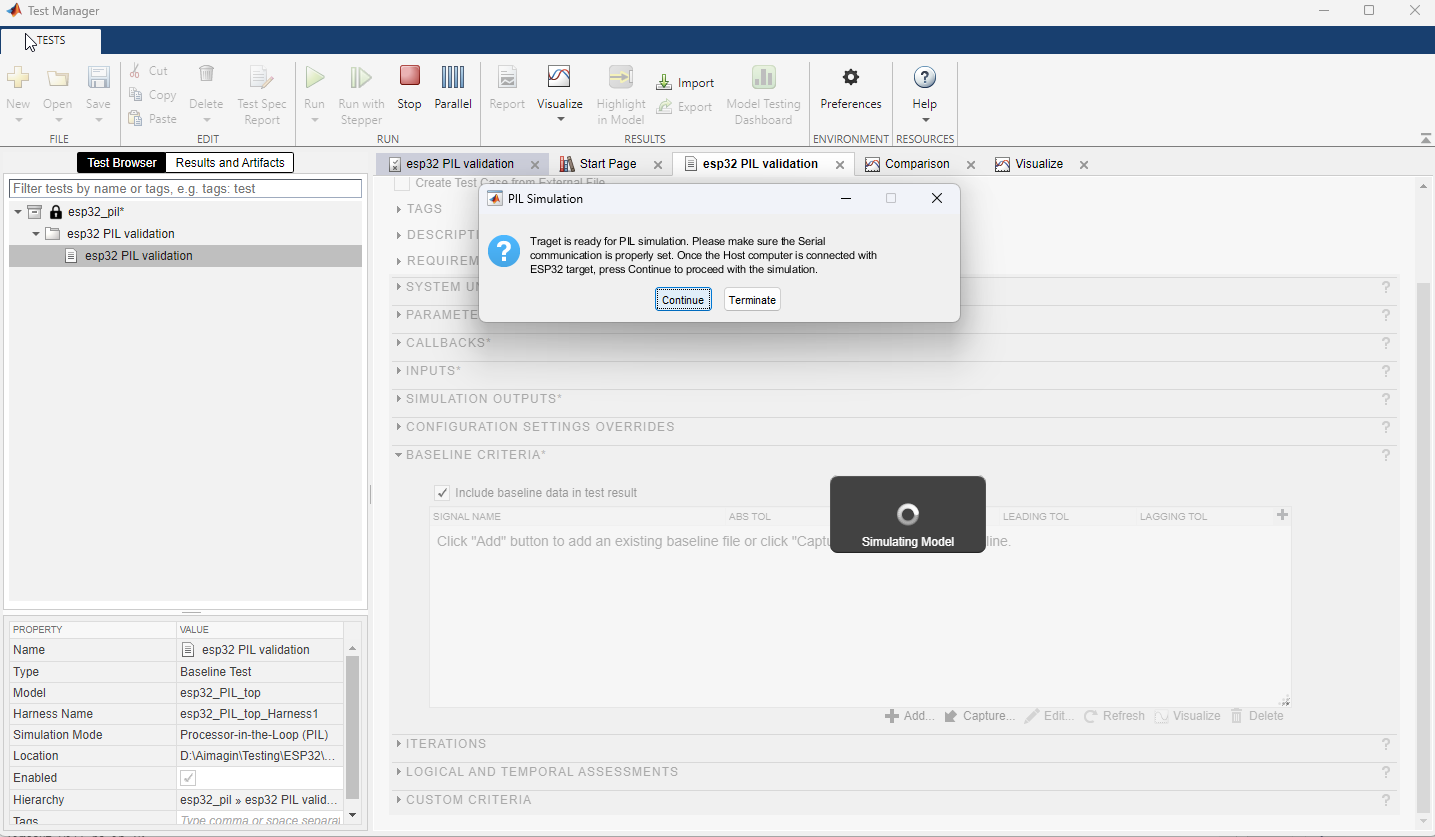Click the filter tests search field

[185, 188]
